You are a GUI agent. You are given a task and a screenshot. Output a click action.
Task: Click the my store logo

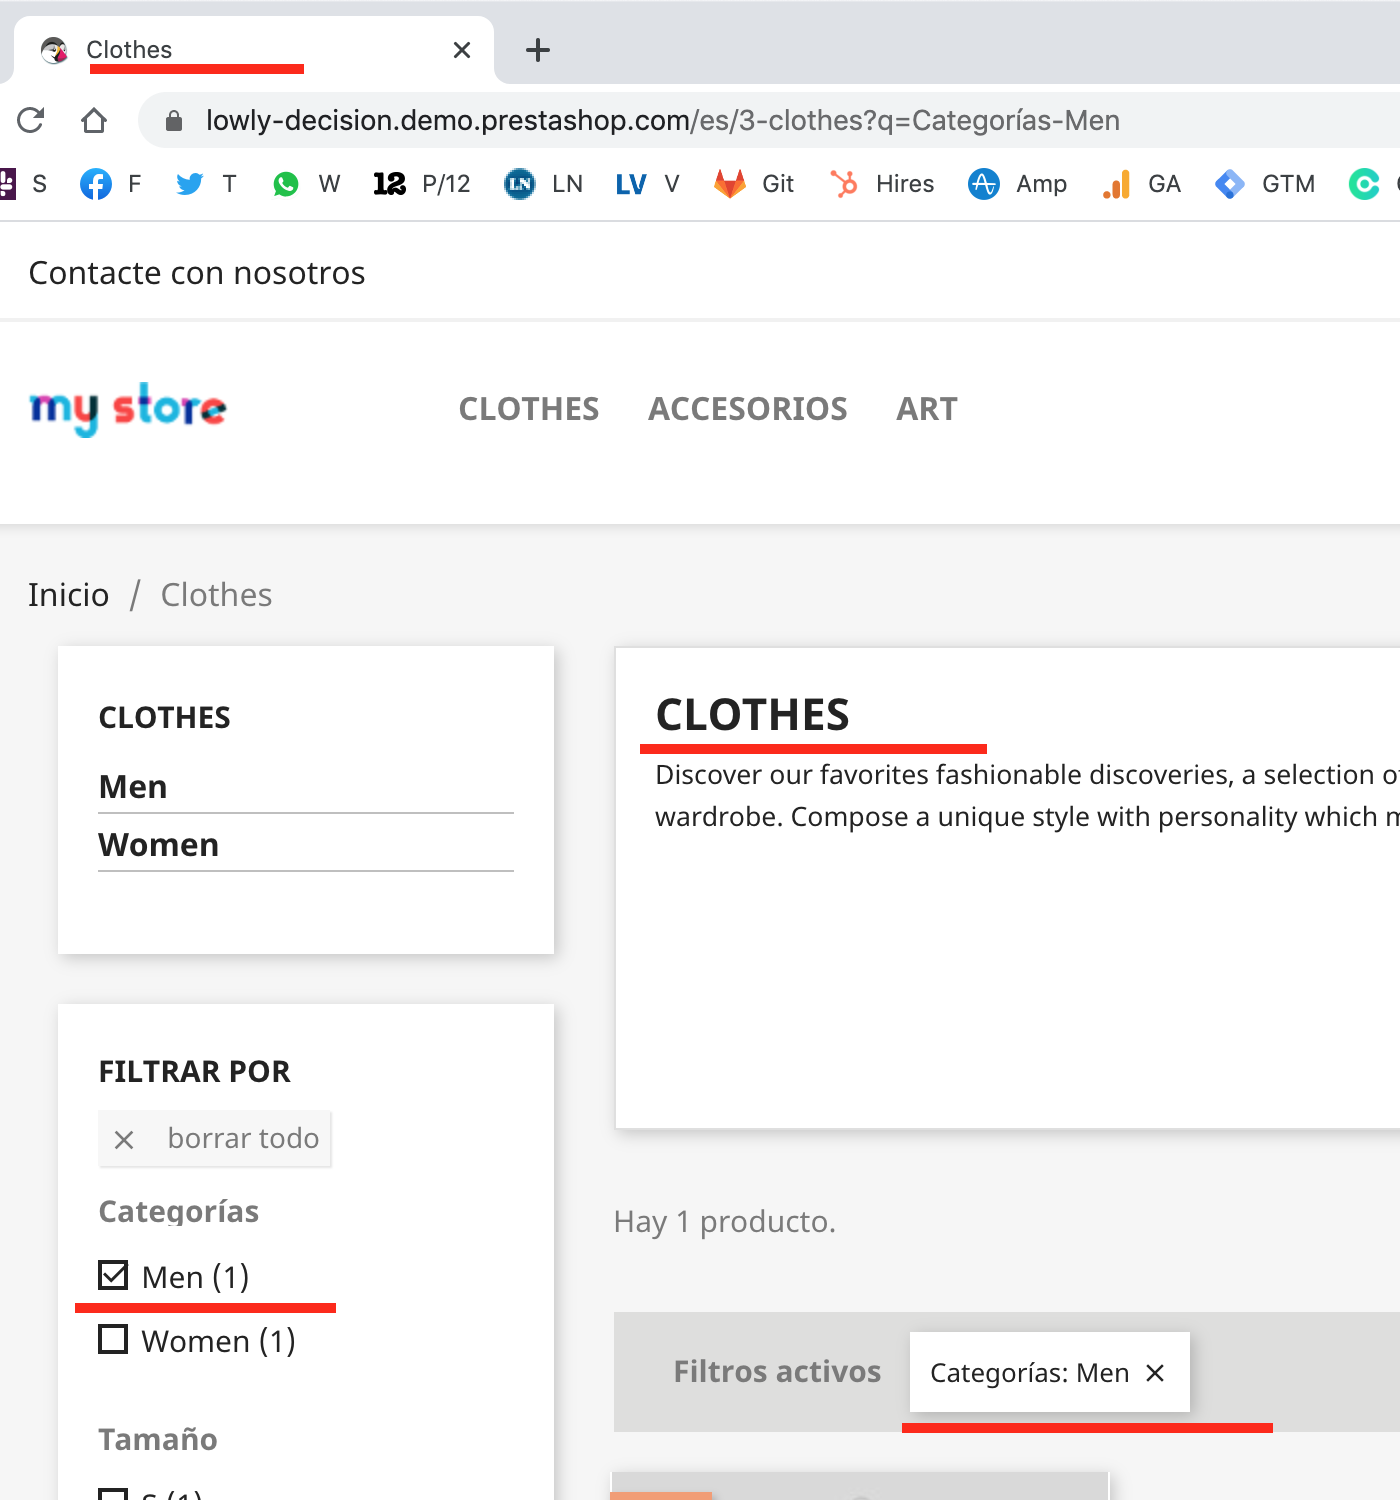(x=128, y=408)
